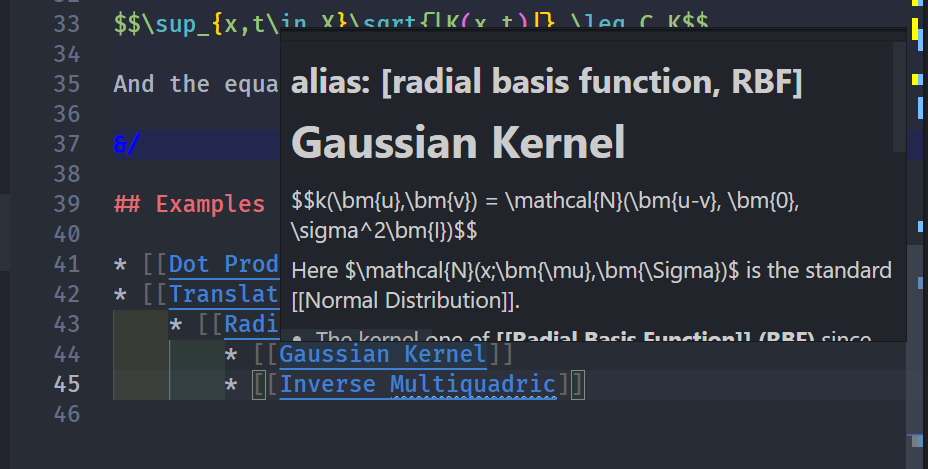The image size is (928, 469).
Task: Click line number 44 in the gutter
Action: [67, 354]
